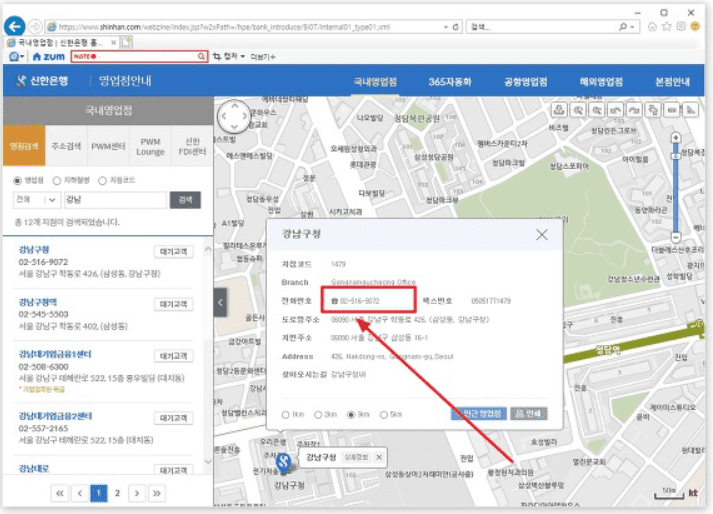Click the smiley feedback icon

click(695, 27)
